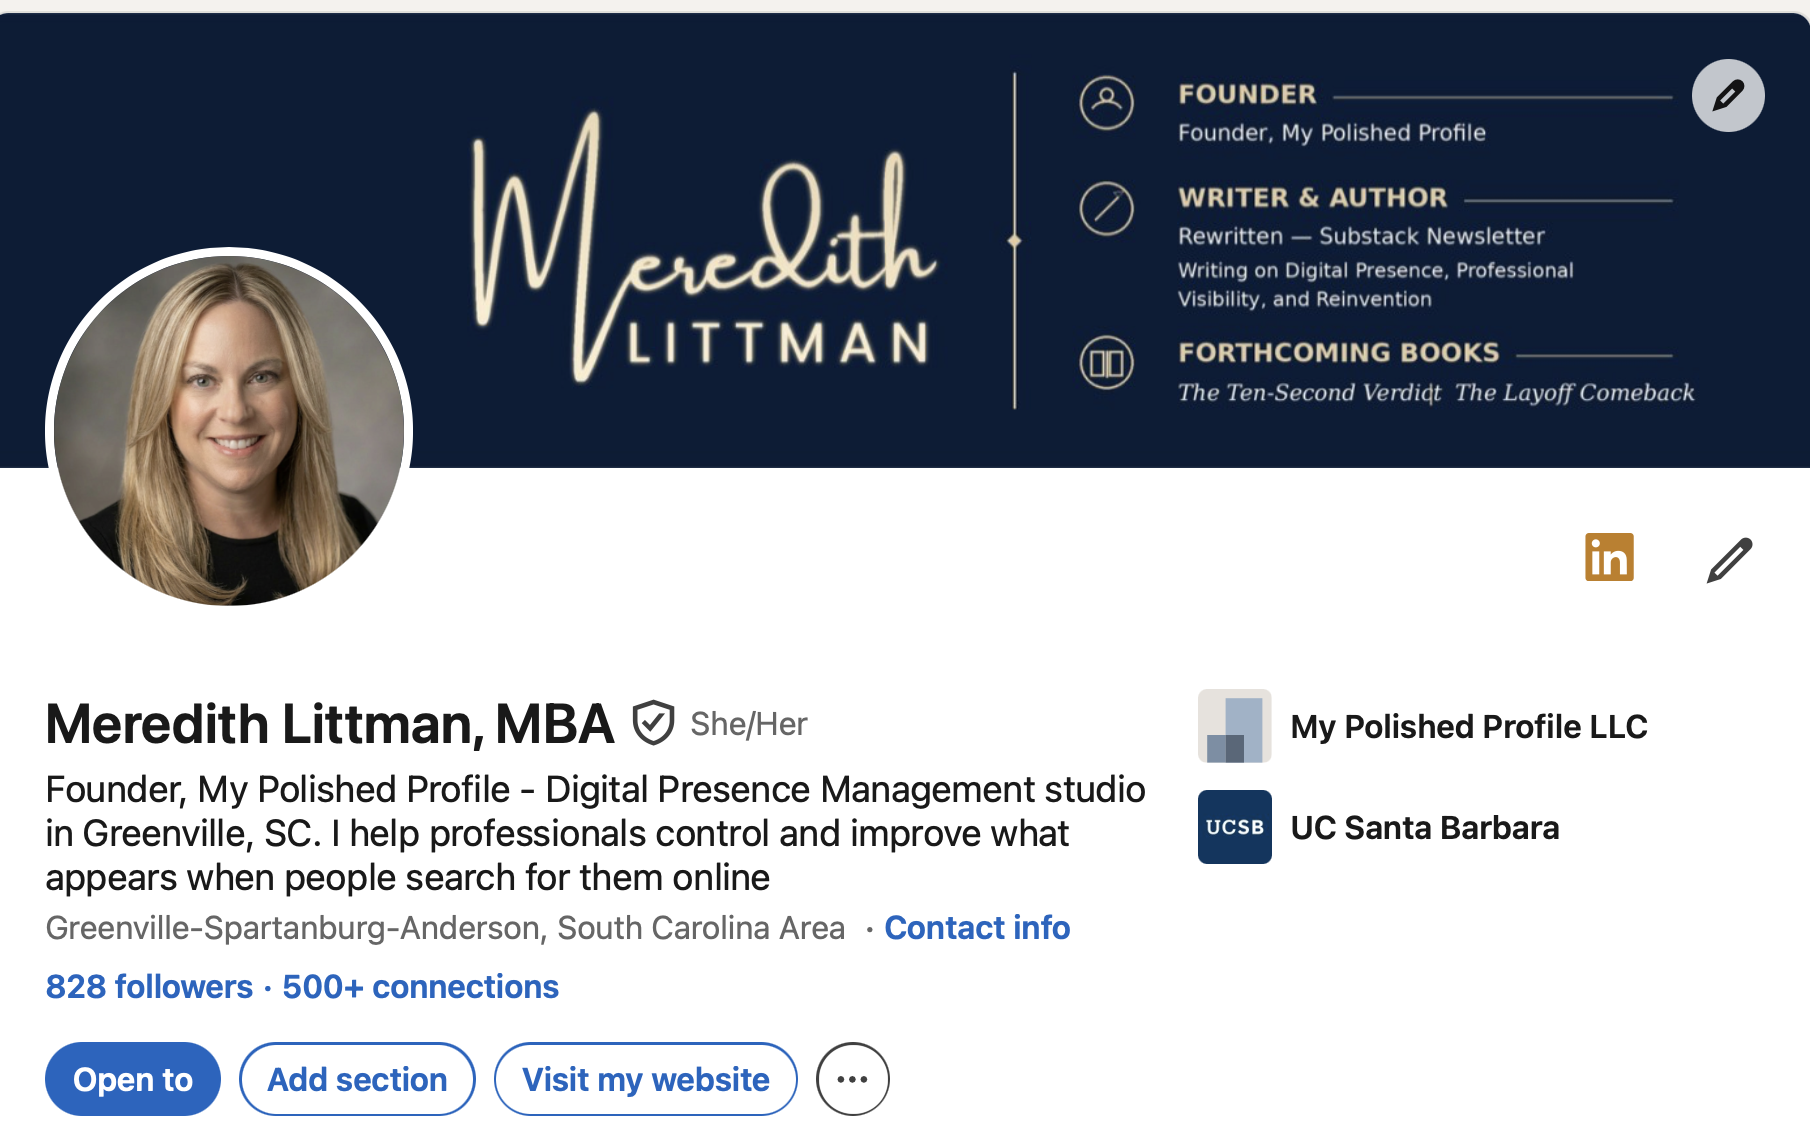Viewport: 1810px width, 1140px height.
Task: Click the Founder person icon in banner
Action: (1107, 103)
